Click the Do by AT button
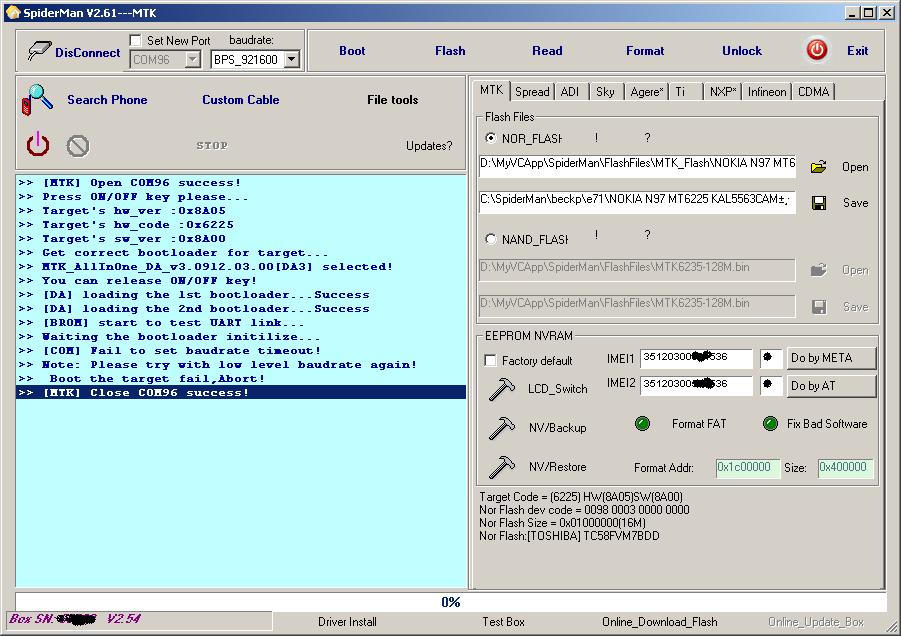901x636 pixels. pos(831,386)
